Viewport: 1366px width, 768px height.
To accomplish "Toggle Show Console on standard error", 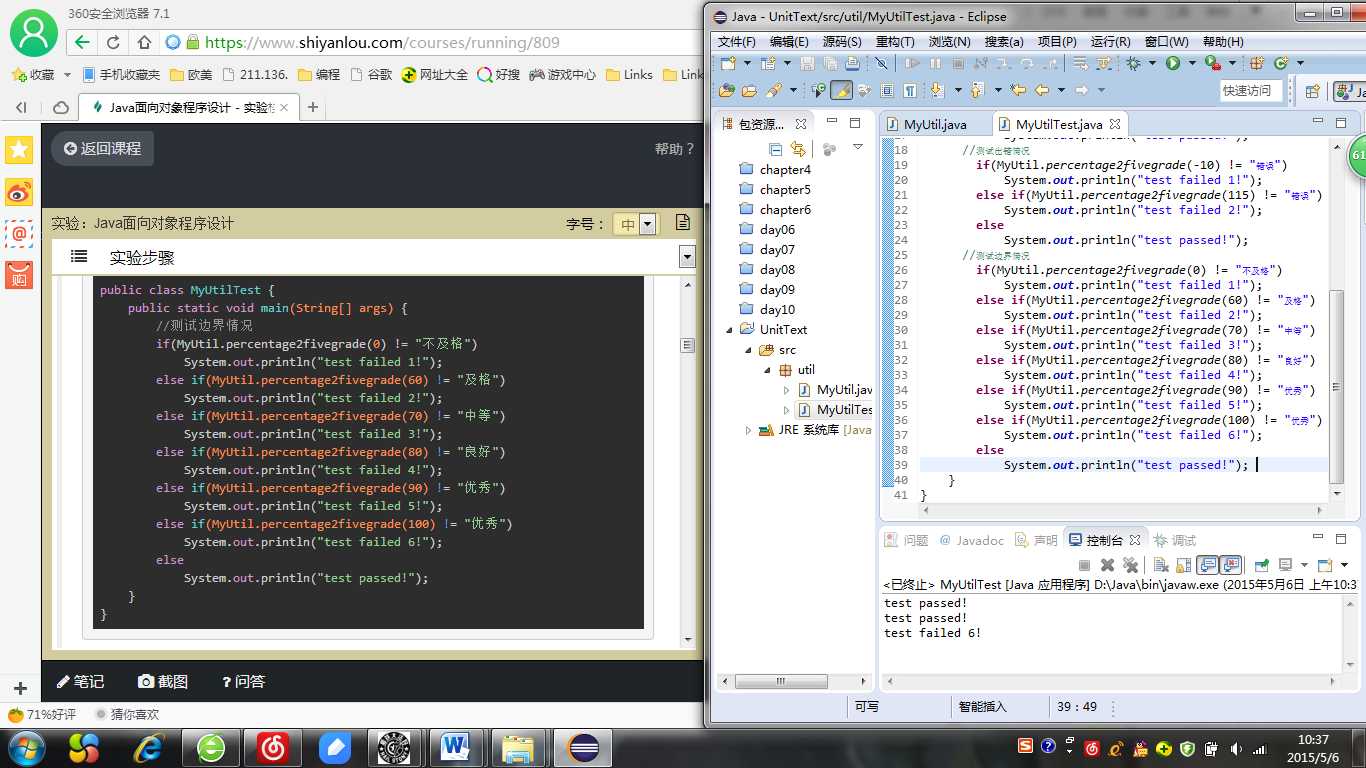I will [x=1230, y=565].
